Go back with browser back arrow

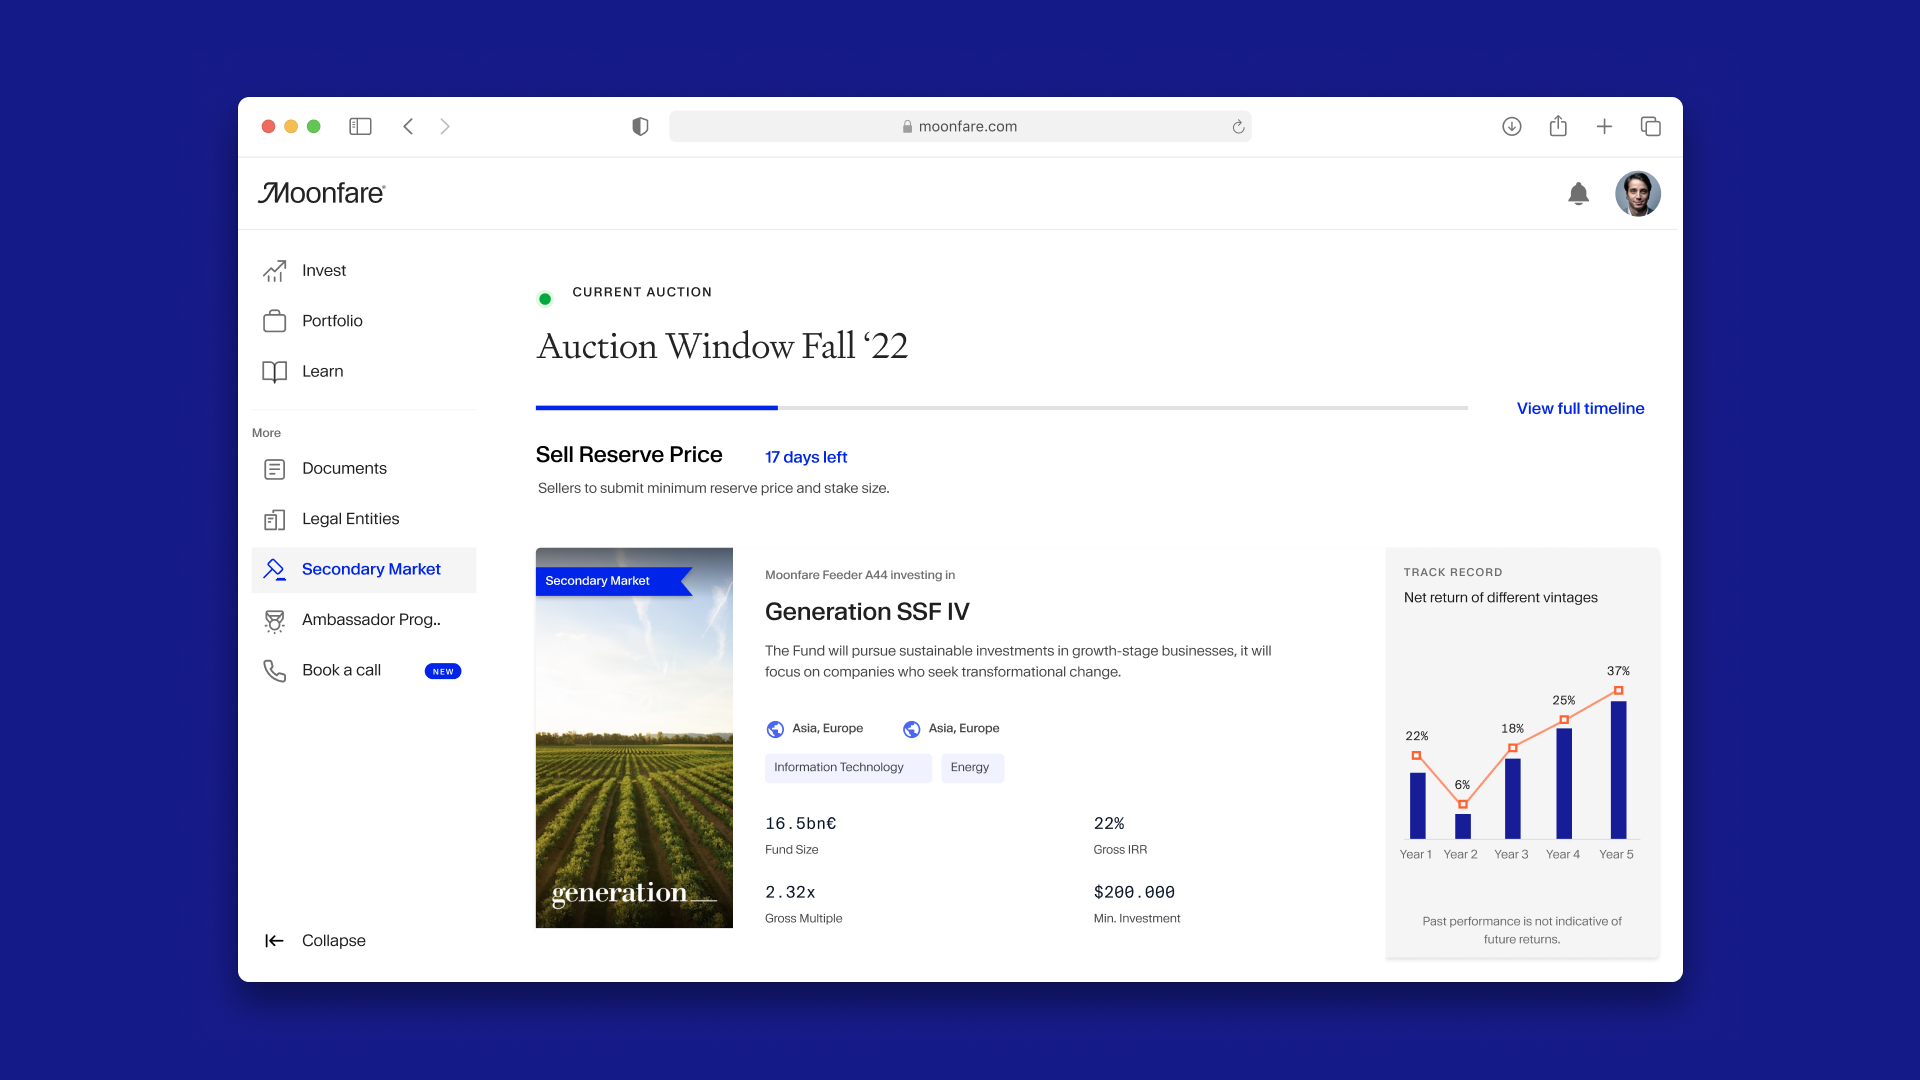(408, 126)
